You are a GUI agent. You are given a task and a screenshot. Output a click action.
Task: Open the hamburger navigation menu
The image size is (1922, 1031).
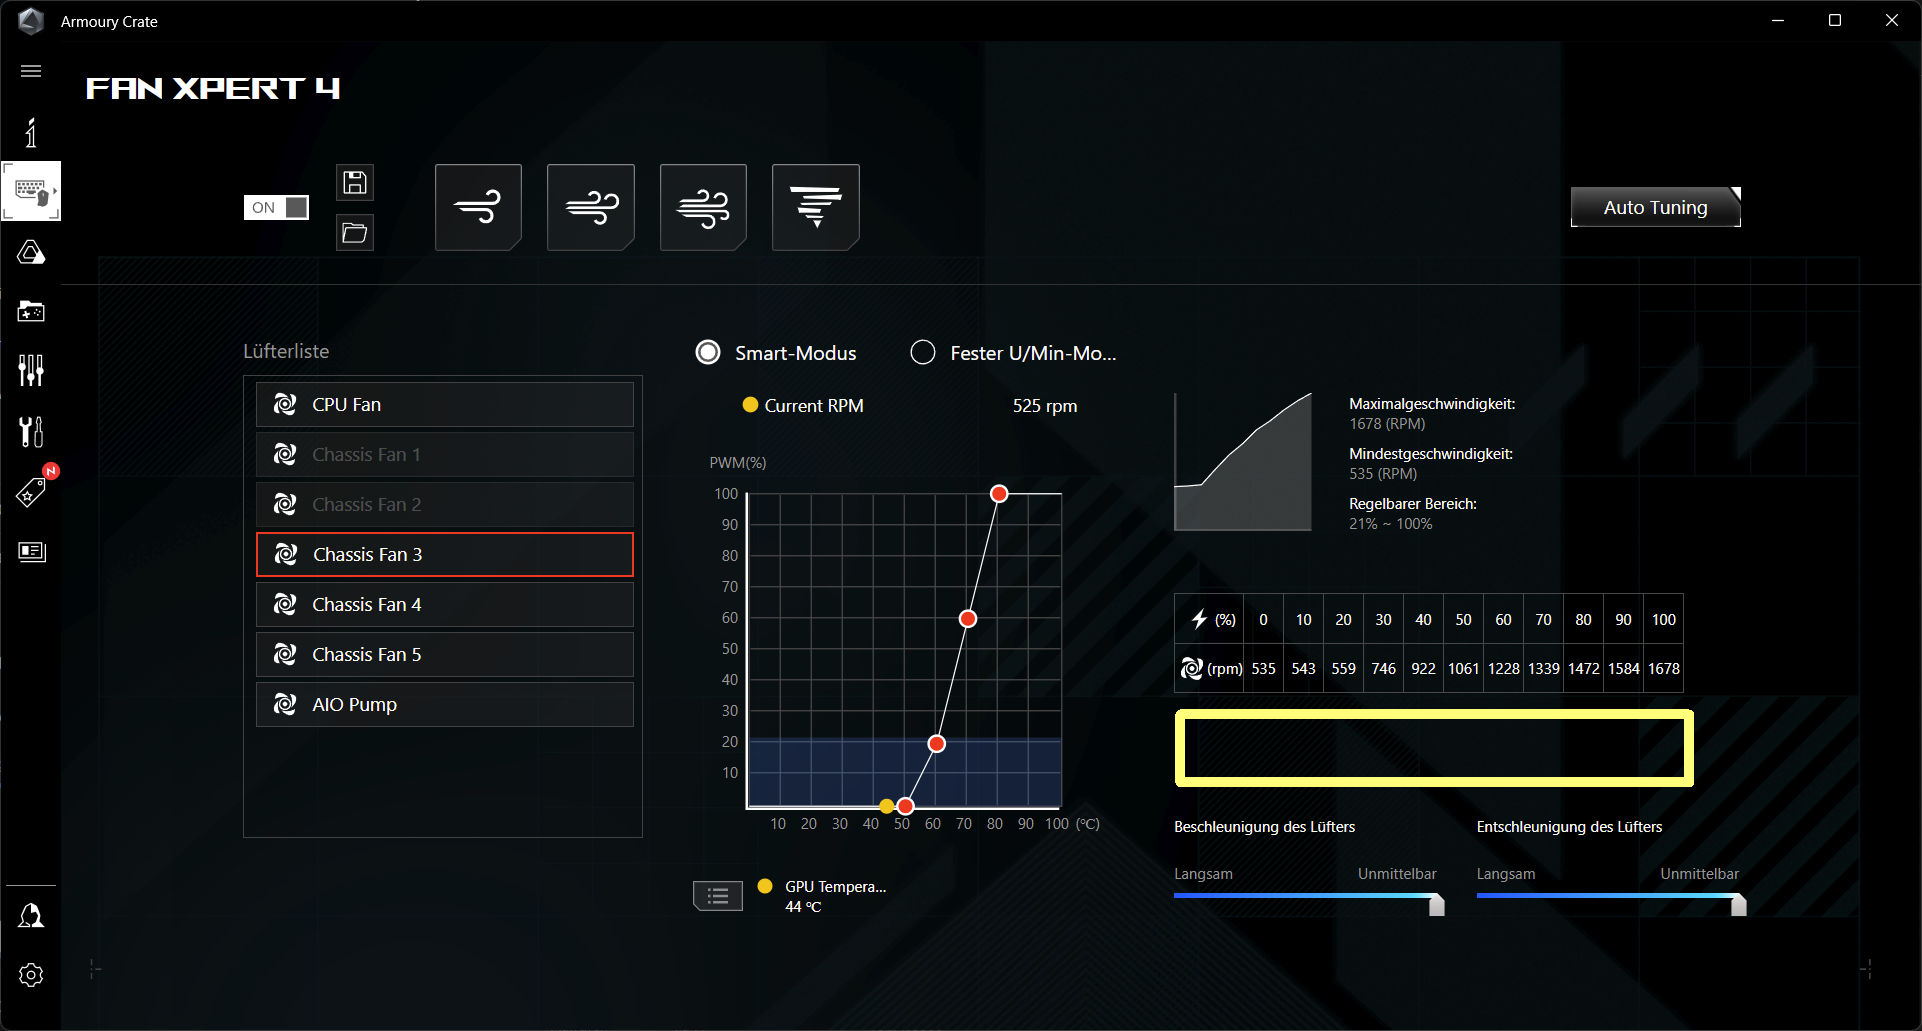click(x=31, y=71)
